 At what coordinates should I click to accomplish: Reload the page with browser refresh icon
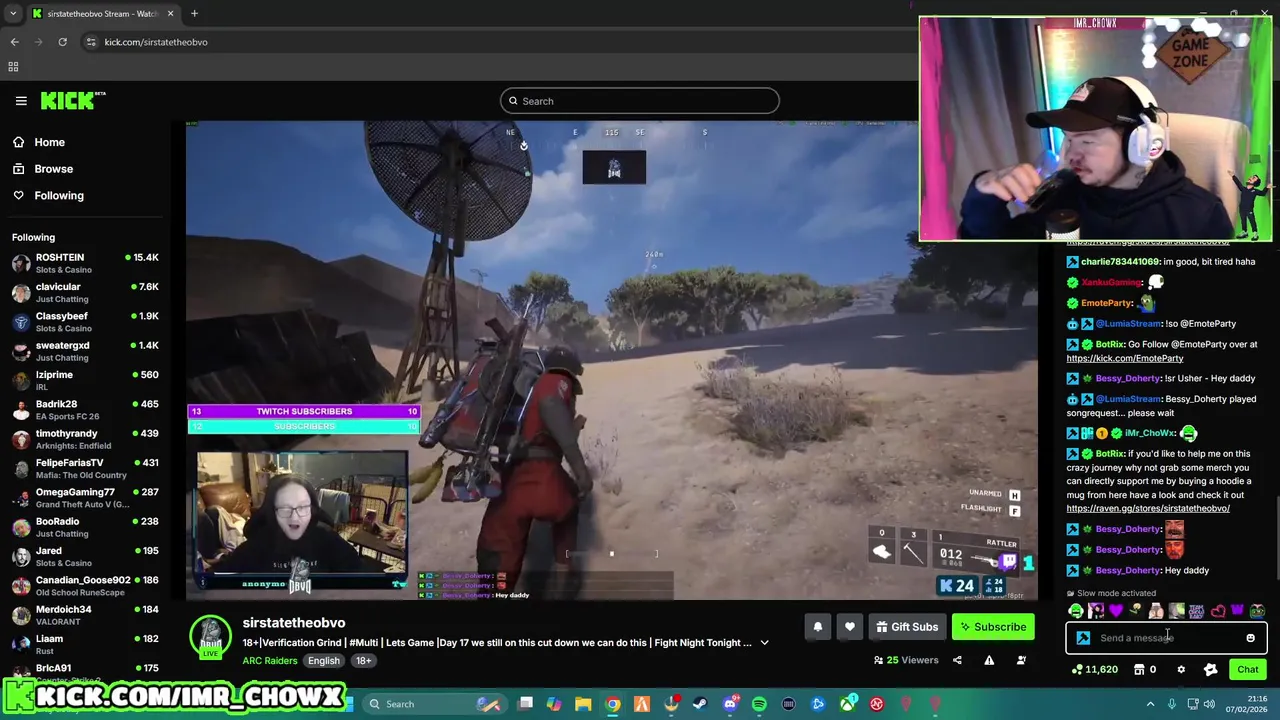[x=62, y=42]
